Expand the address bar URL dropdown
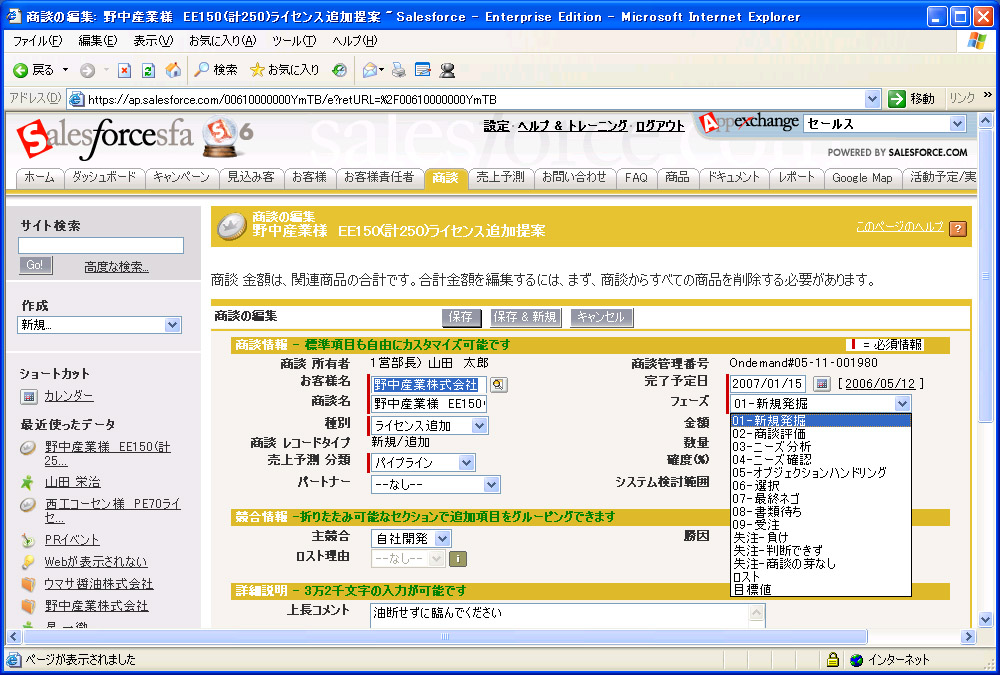The image size is (1000, 675). point(872,99)
